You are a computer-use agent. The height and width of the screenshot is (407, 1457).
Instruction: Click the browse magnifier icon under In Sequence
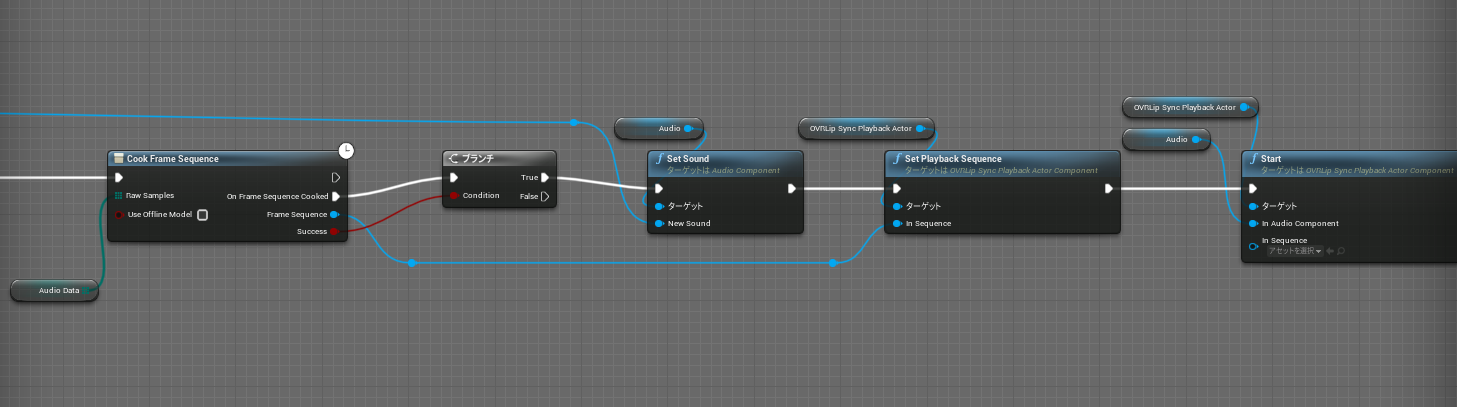click(1341, 251)
